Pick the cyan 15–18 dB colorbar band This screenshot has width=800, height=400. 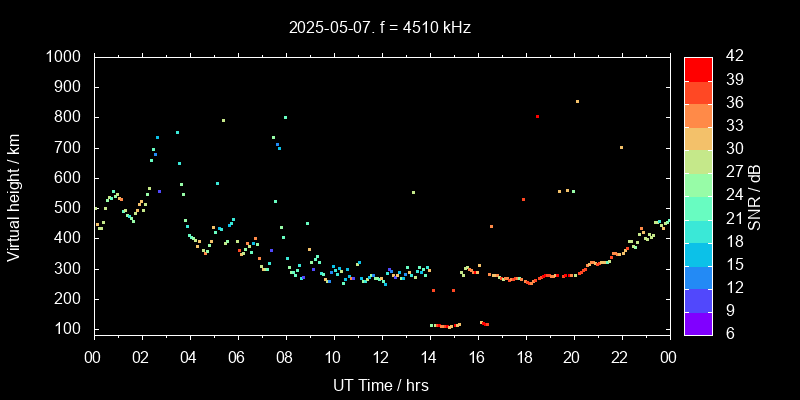pos(698,253)
